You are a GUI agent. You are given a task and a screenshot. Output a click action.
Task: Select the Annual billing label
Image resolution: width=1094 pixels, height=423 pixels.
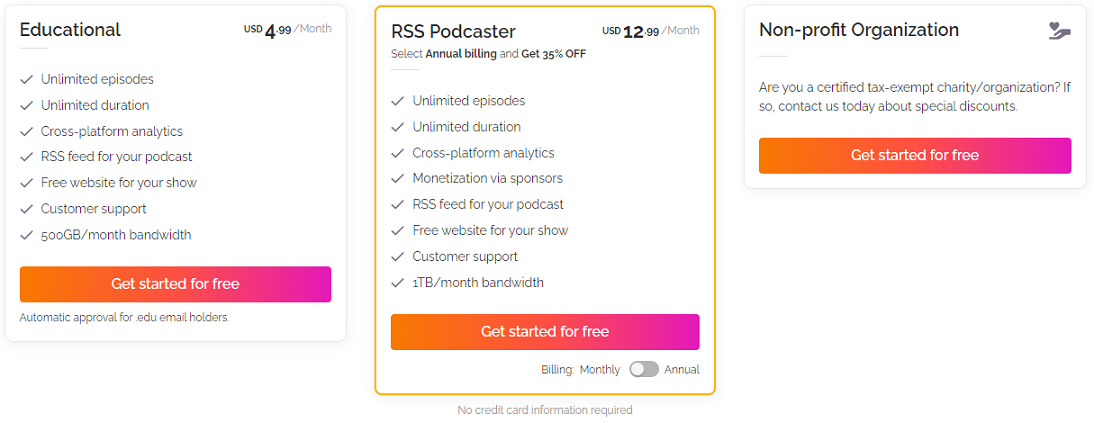(x=682, y=370)
